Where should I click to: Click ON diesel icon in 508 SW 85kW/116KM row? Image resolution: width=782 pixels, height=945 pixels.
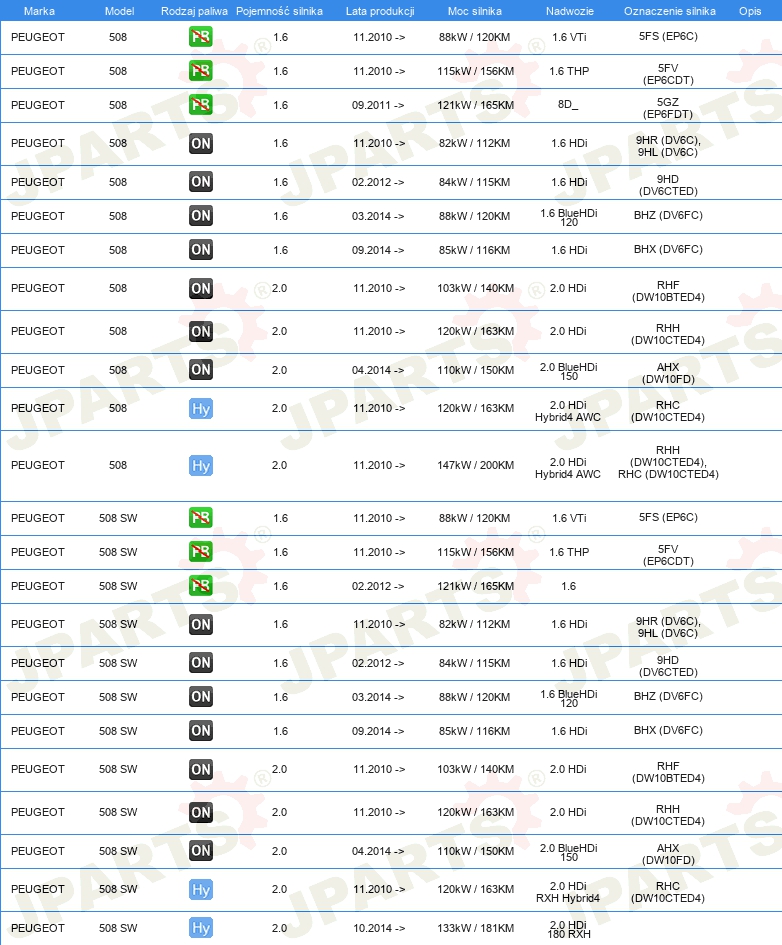click(x=201, y=730)
